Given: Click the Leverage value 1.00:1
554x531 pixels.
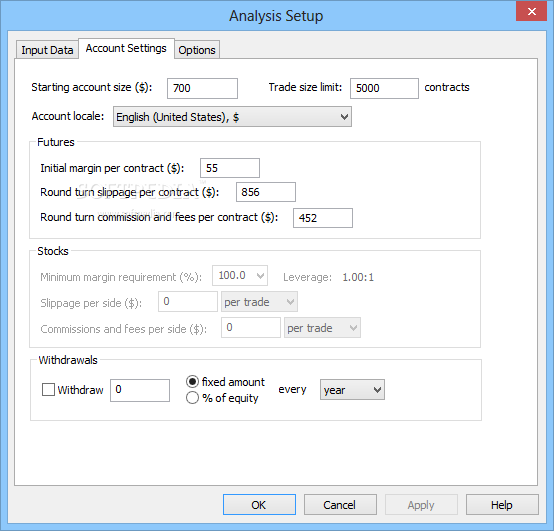Looking at the screenshot, I should 358,277.
